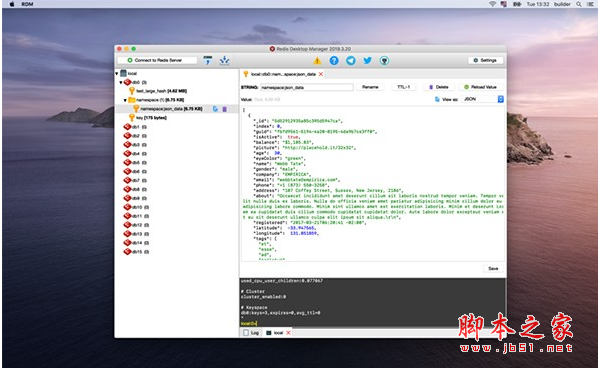598x368 pixels.
Task: Open database db3
Action: click(135, 145)
